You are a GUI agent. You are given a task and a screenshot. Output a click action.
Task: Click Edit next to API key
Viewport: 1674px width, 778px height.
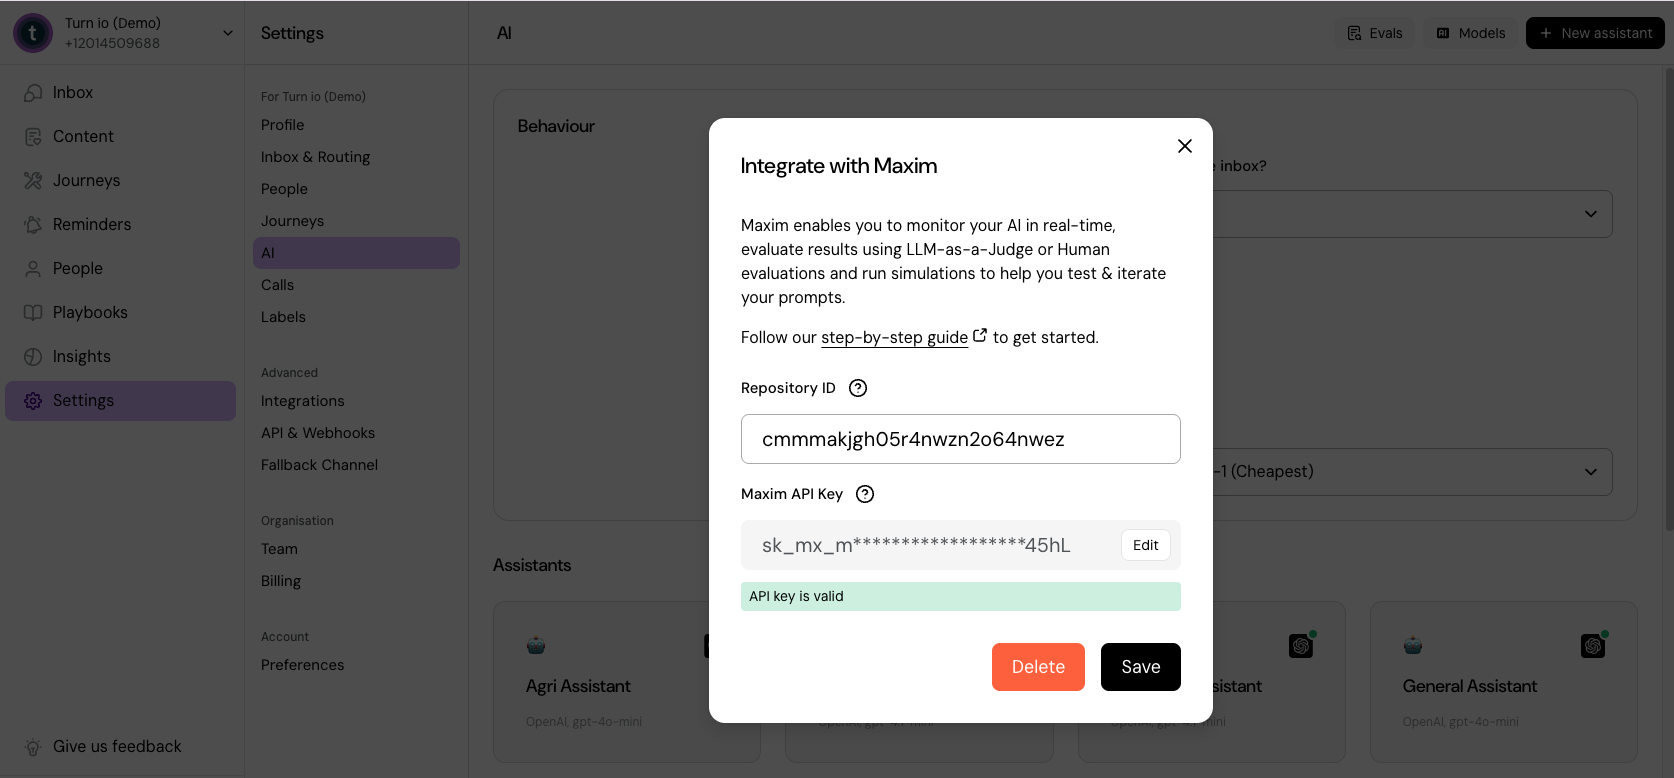coord(1145,545)
